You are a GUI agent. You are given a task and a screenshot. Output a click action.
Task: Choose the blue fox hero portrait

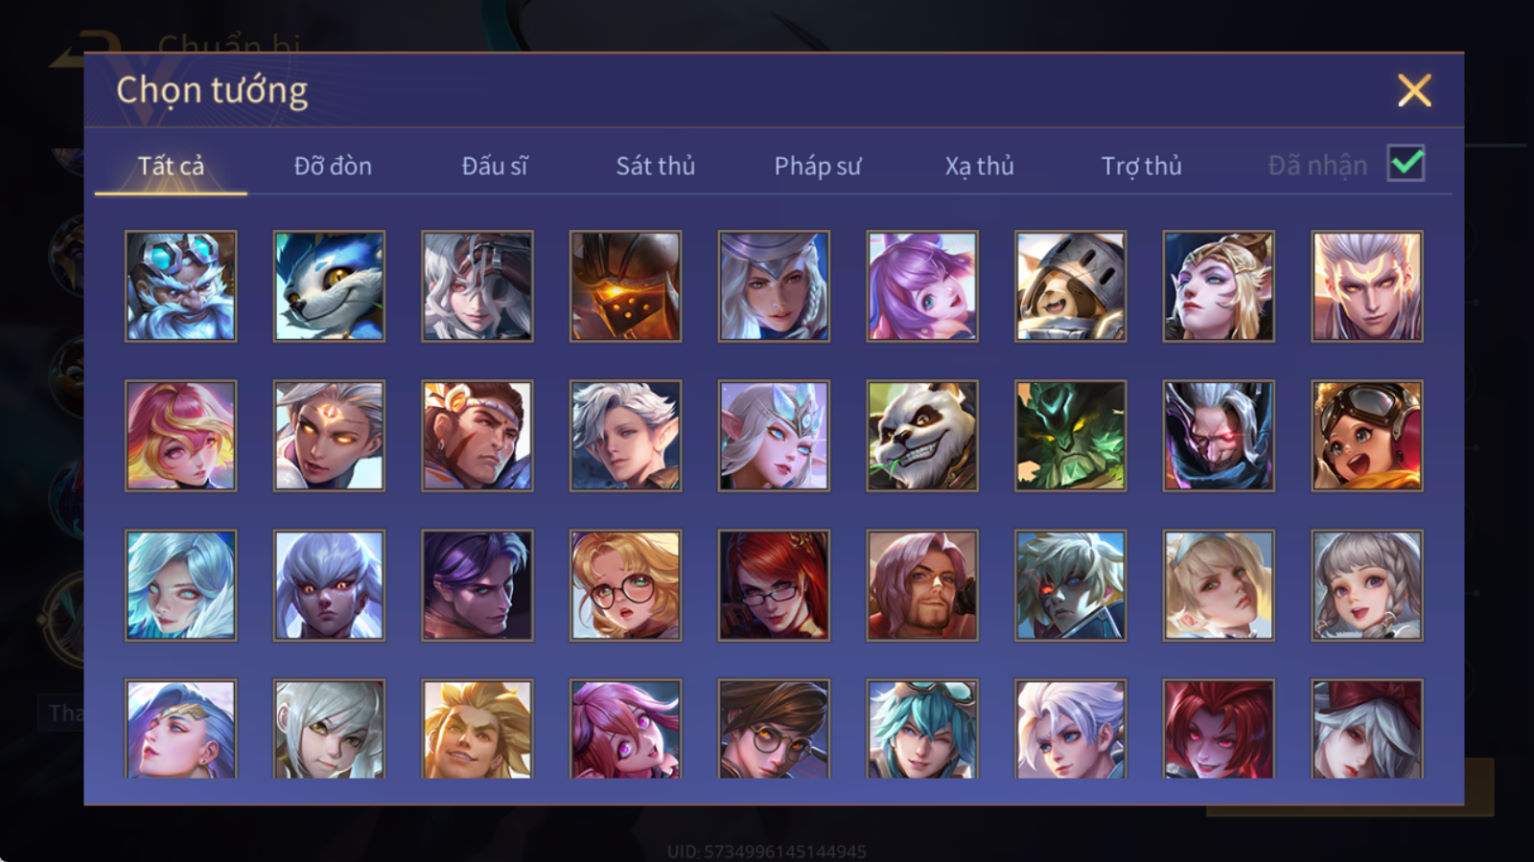point(329,287)
